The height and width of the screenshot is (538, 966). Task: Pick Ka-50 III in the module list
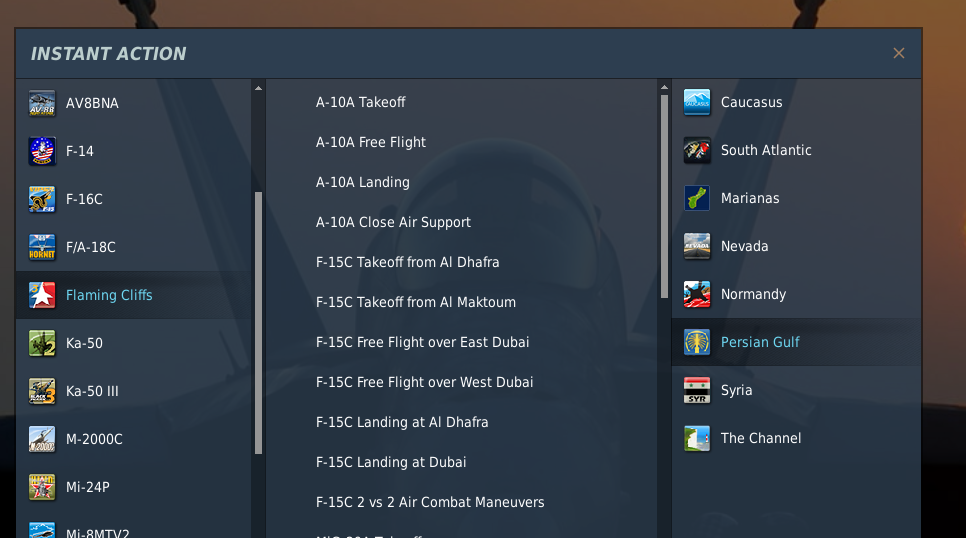133,391
